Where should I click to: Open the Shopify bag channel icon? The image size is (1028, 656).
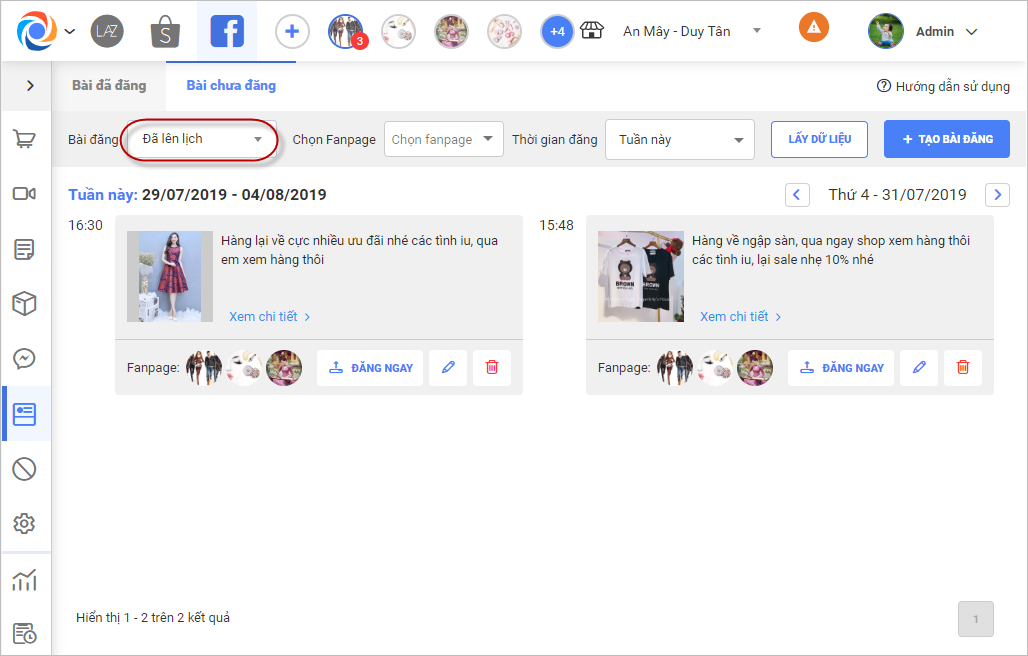(x=165, y=31)
